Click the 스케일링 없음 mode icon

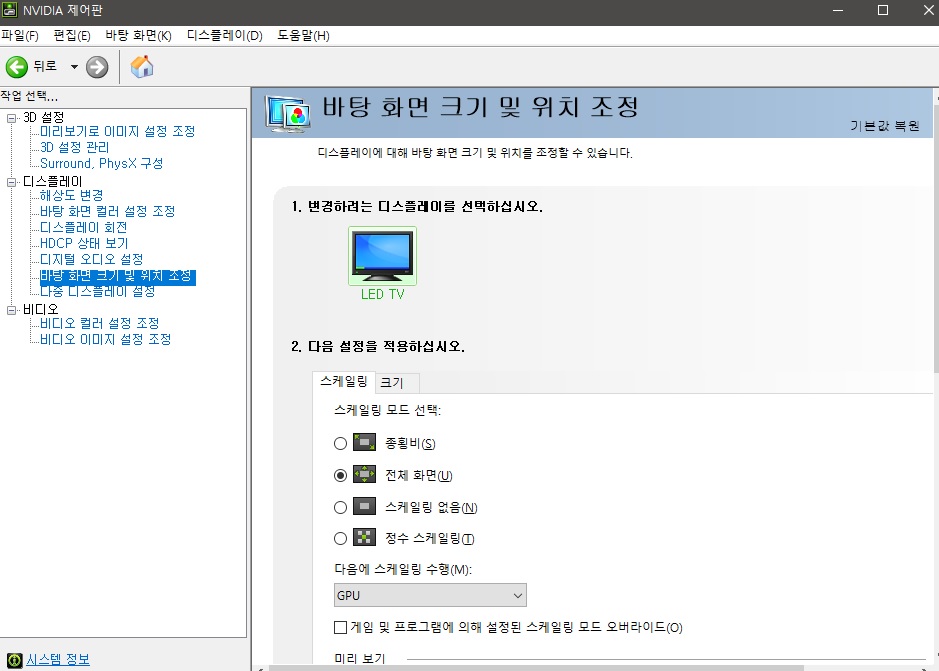[x=365, y=507]
